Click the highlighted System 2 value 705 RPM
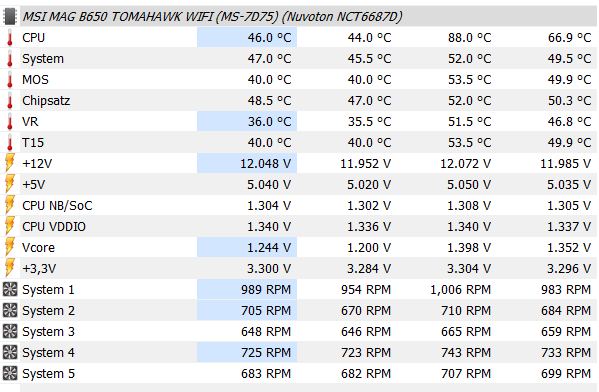The image size is (599, 392). pos(266,311)
